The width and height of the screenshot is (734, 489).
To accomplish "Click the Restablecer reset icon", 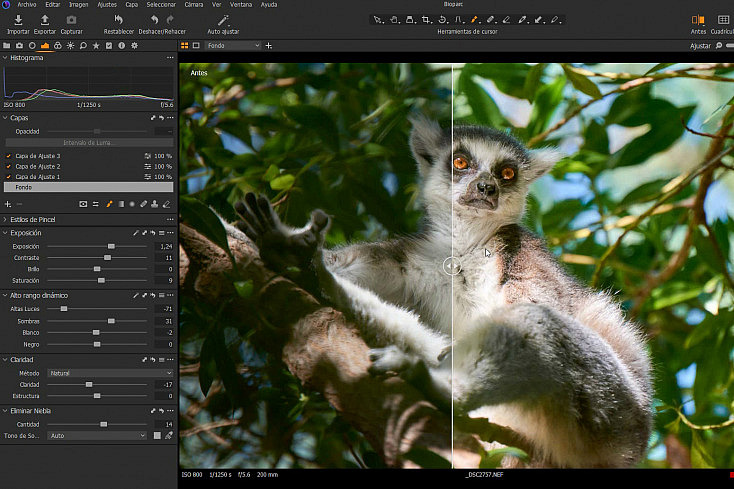I will tap(118, 20).
